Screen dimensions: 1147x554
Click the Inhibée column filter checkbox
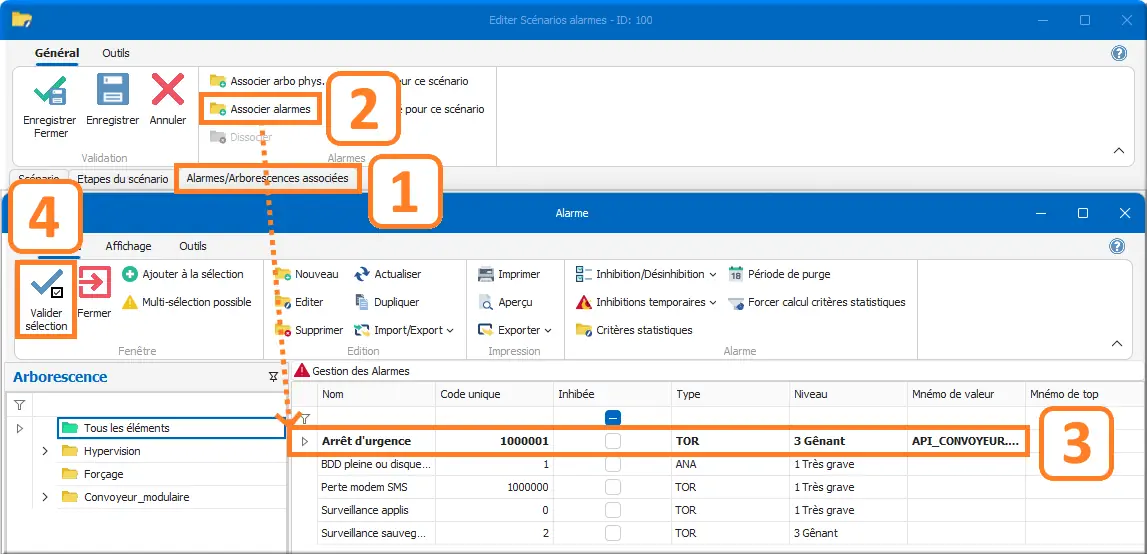(x=613, y=417)
